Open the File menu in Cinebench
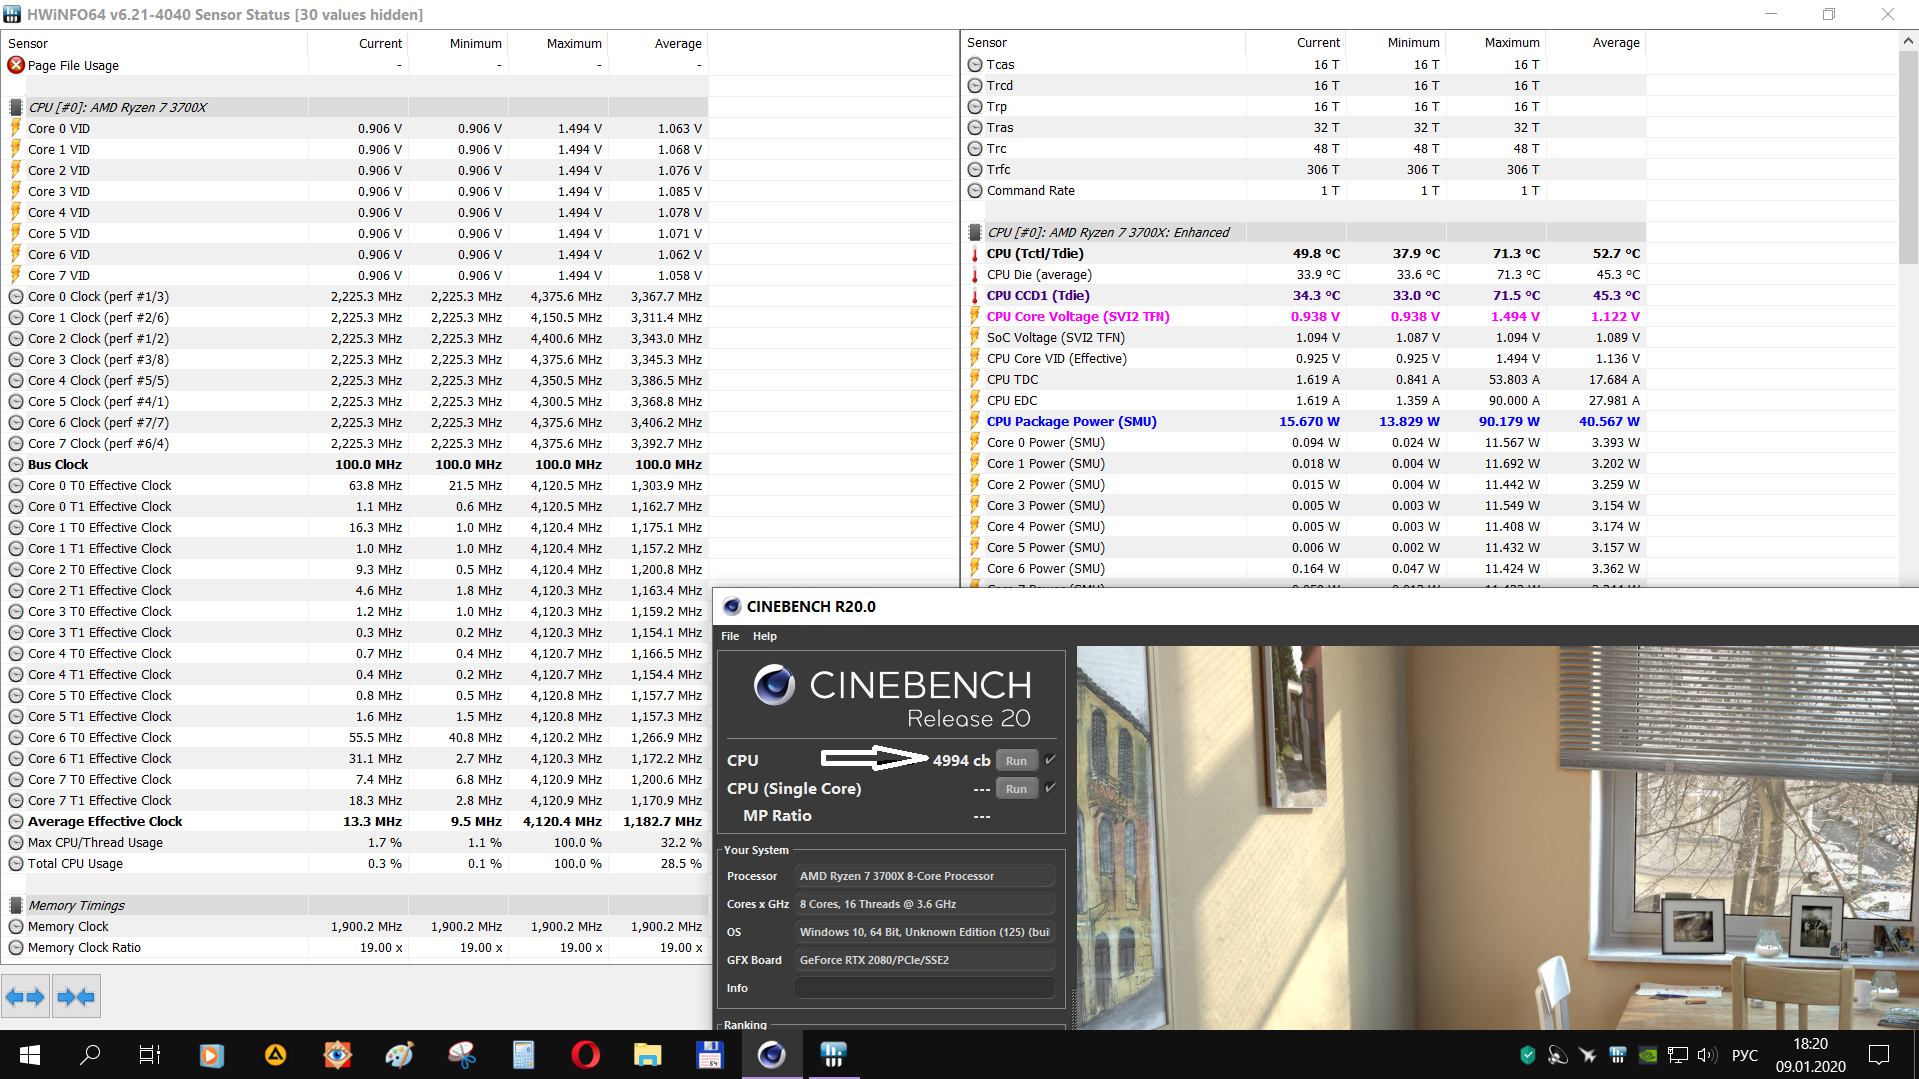 [730, 636]
